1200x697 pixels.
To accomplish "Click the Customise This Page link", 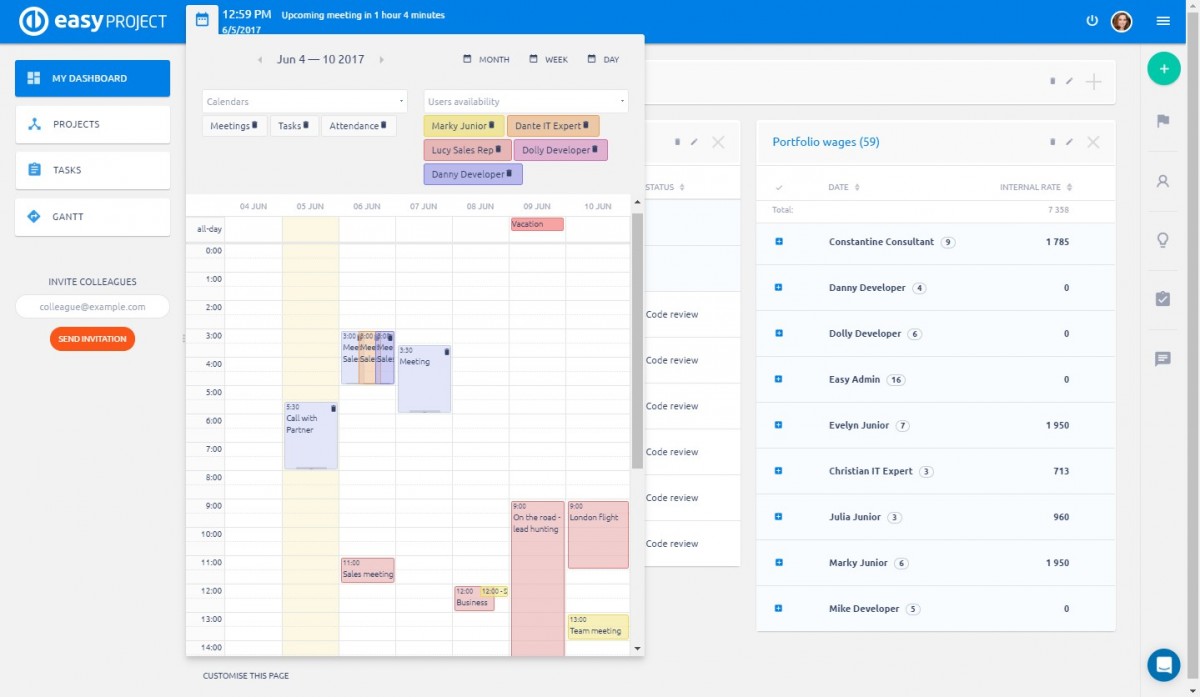I will click(x=246, y=676).
